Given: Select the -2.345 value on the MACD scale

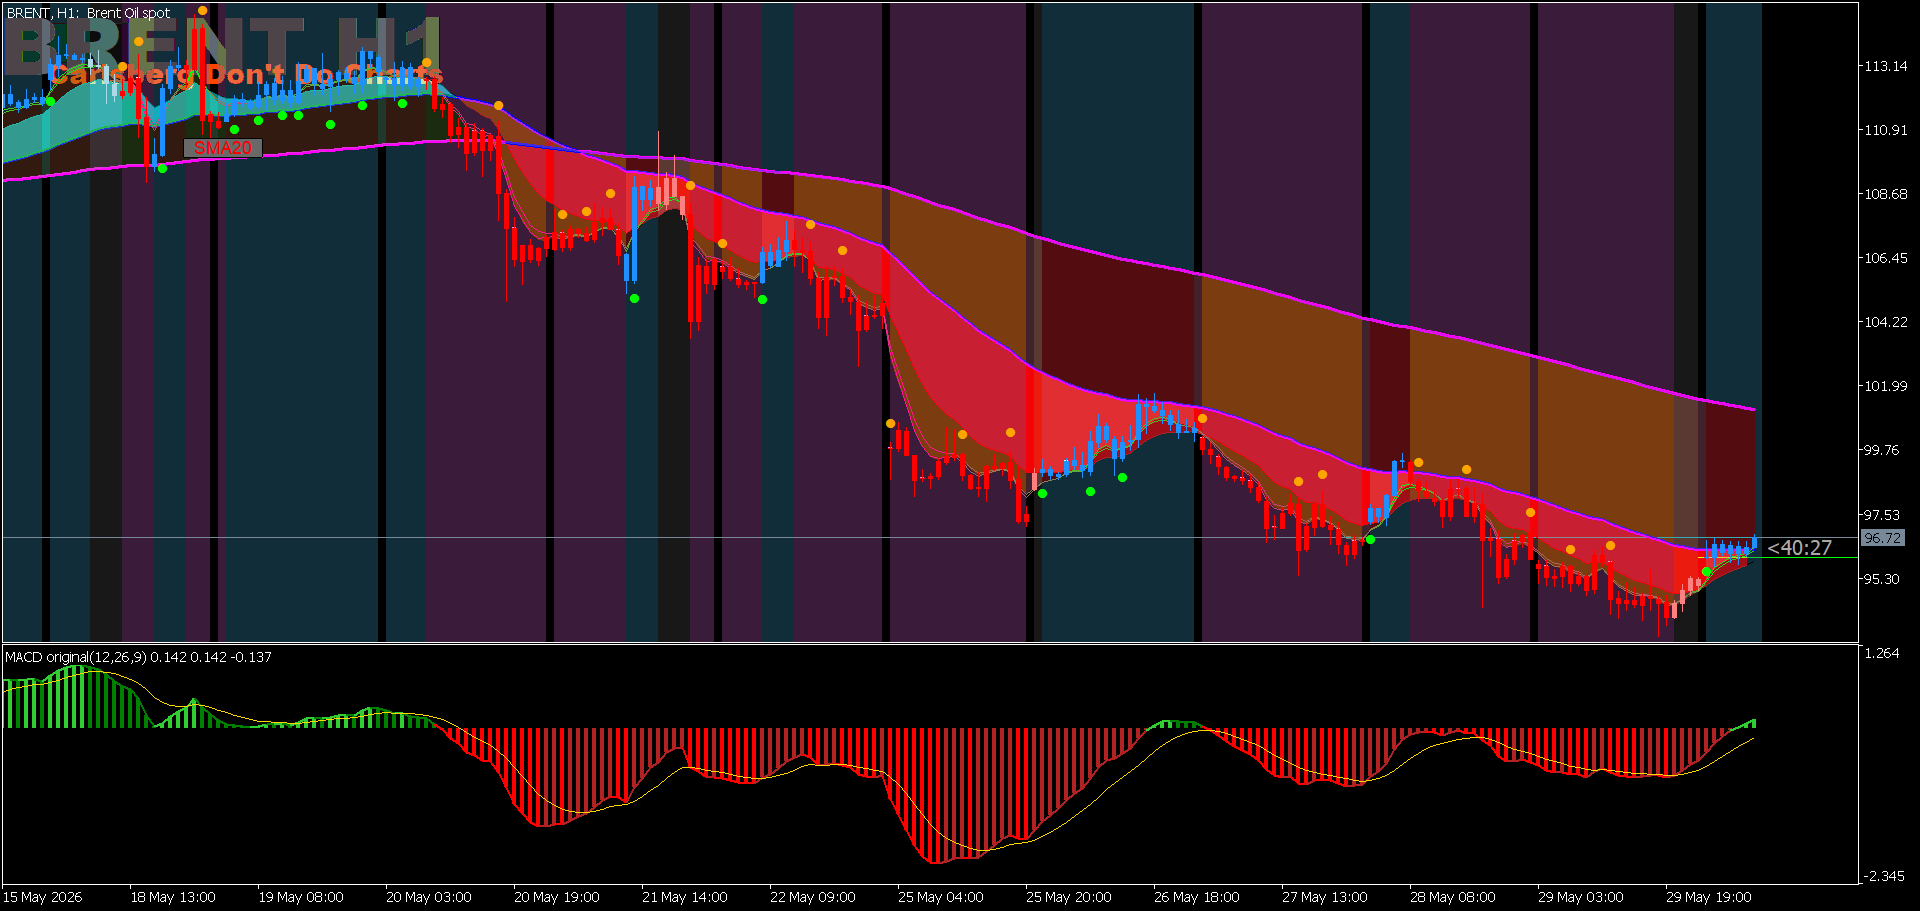Looking at the screenshot, I should [x=1883, y=876].
